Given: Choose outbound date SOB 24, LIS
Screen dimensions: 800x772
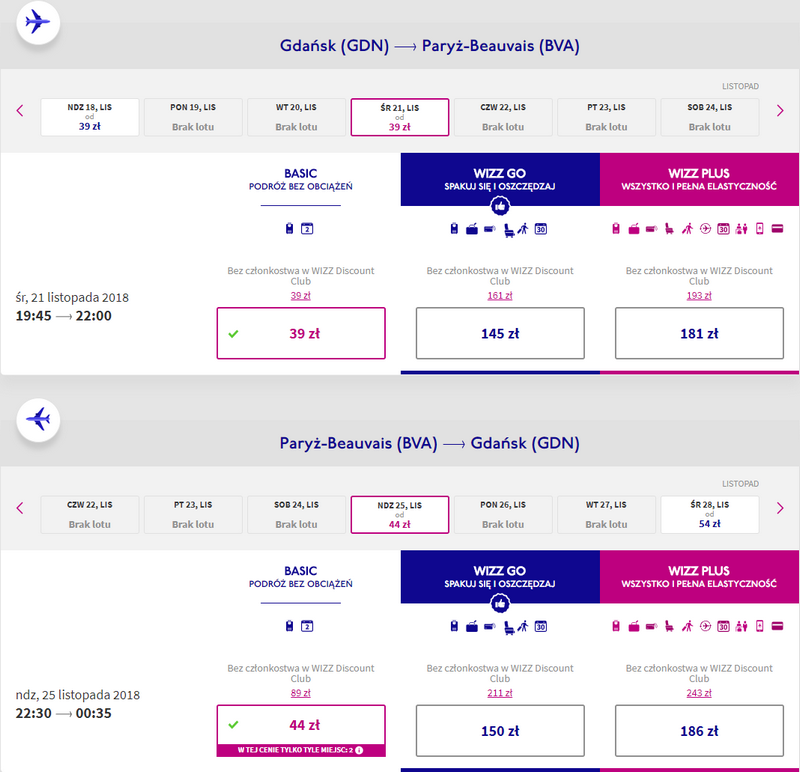Looking at the screenshot, I should pyautogui.click(x=710, y=117).
